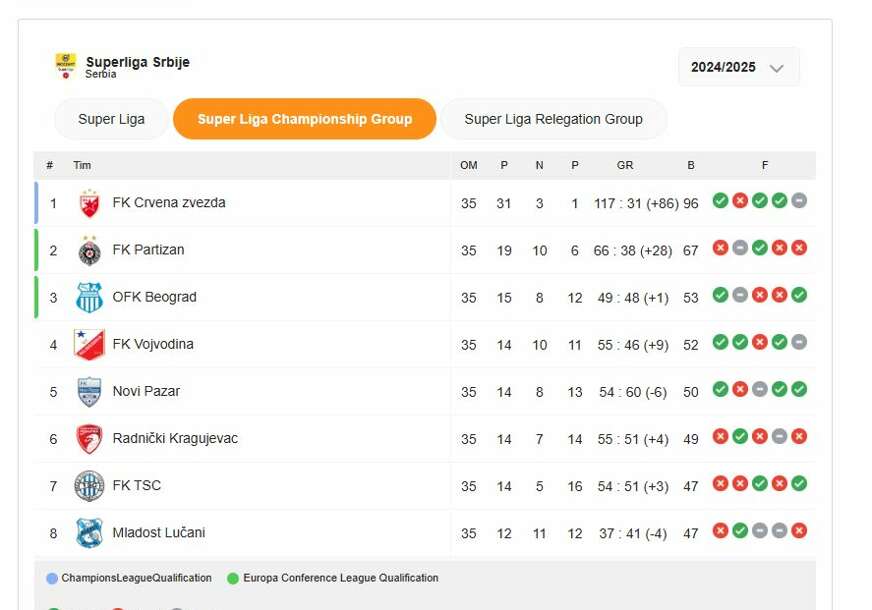Click the FK Partizan club crest
Screen dimensions: 872x610
click(89, 250)
